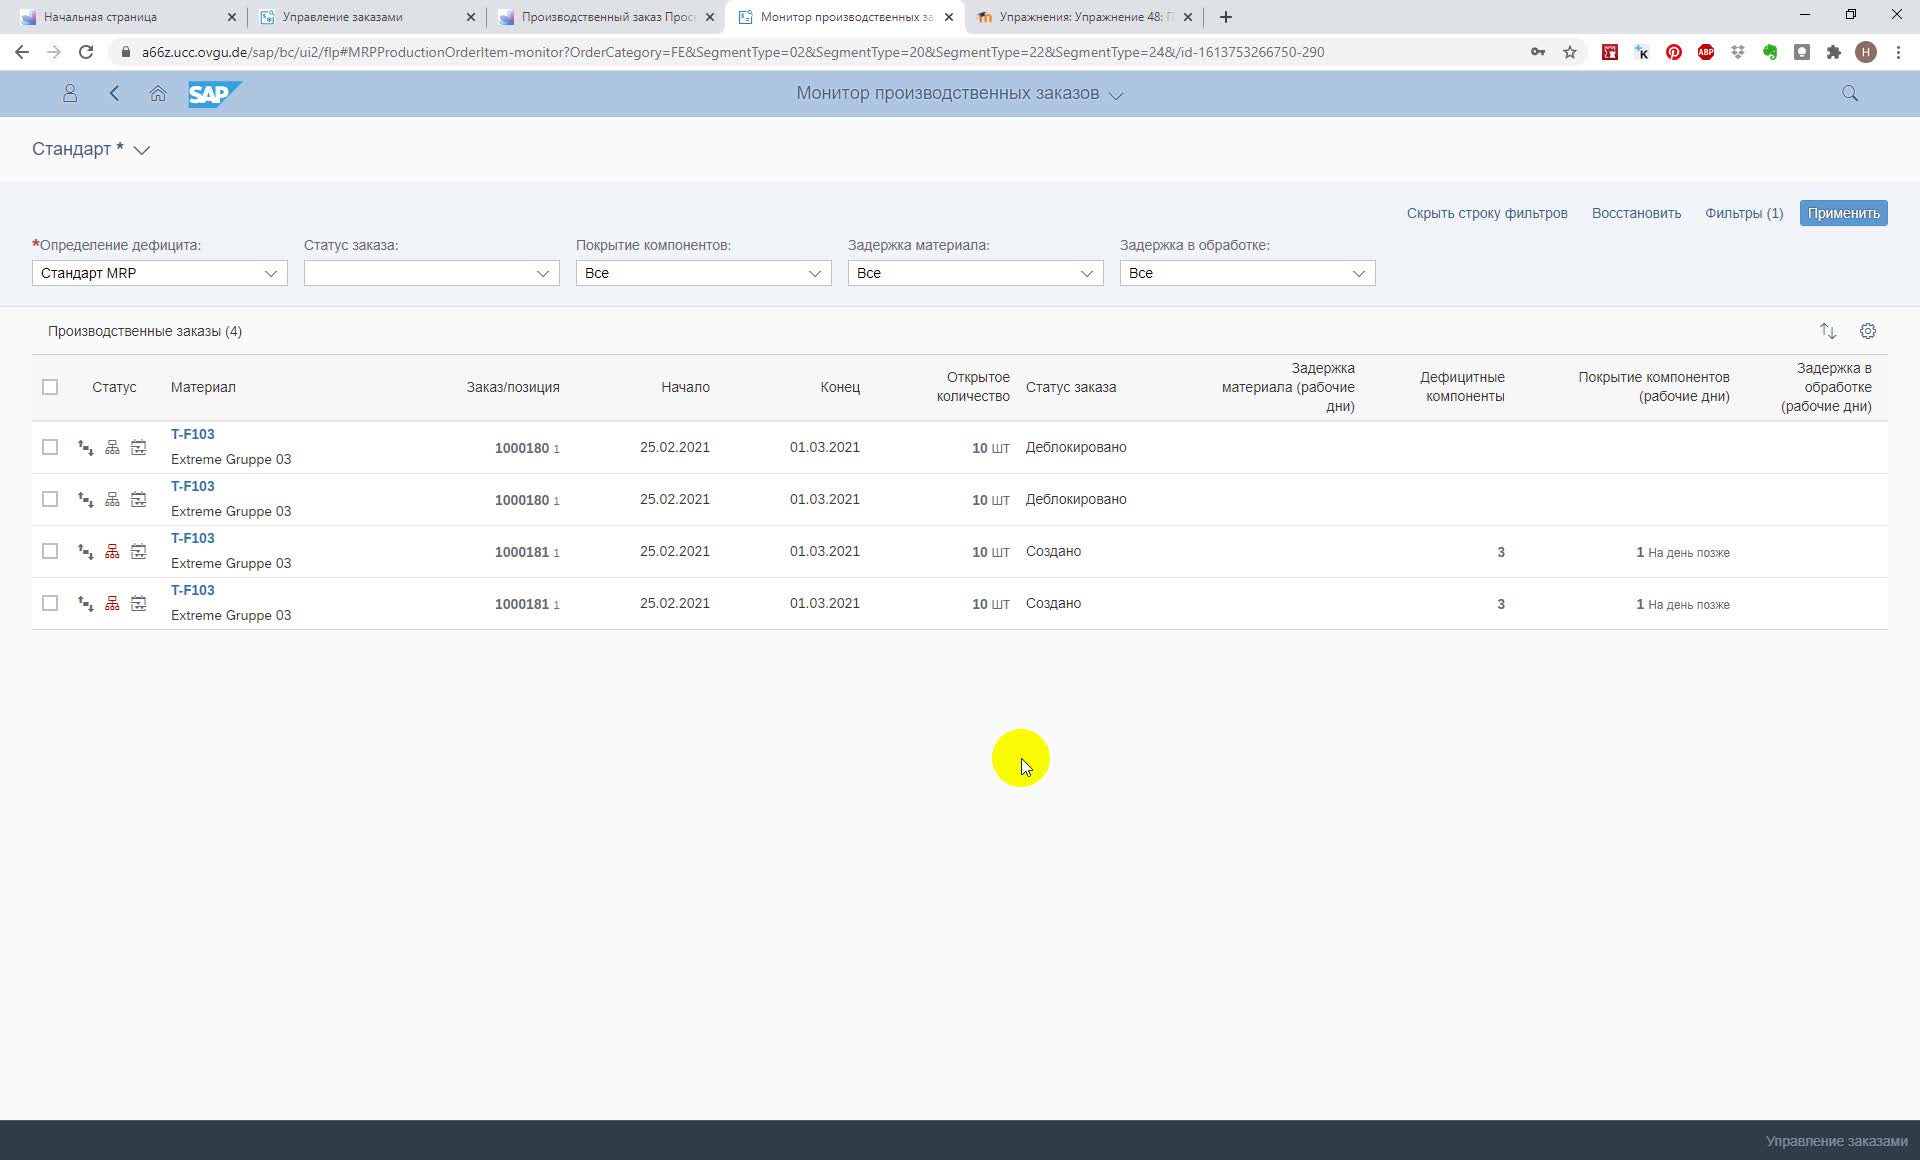Click order-flow status icon in last 1000181 row
The width and height of the screenshot is (1920, 1160).
click(x=86, y=604)
